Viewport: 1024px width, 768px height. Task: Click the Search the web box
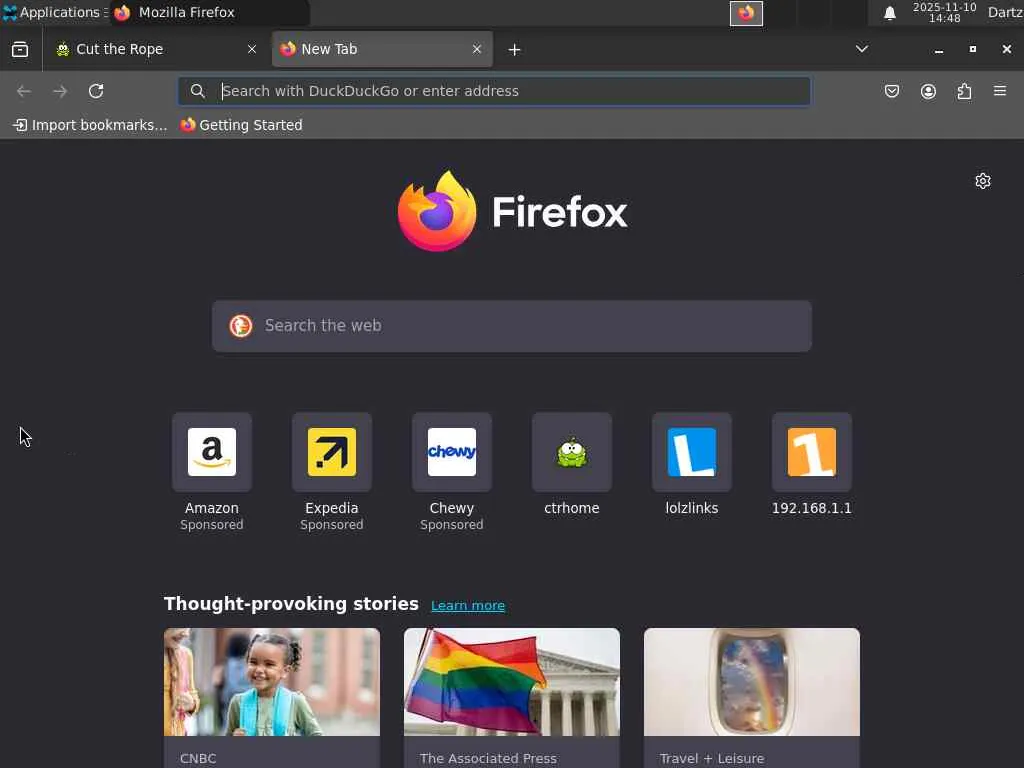click(x=512, y=326)
